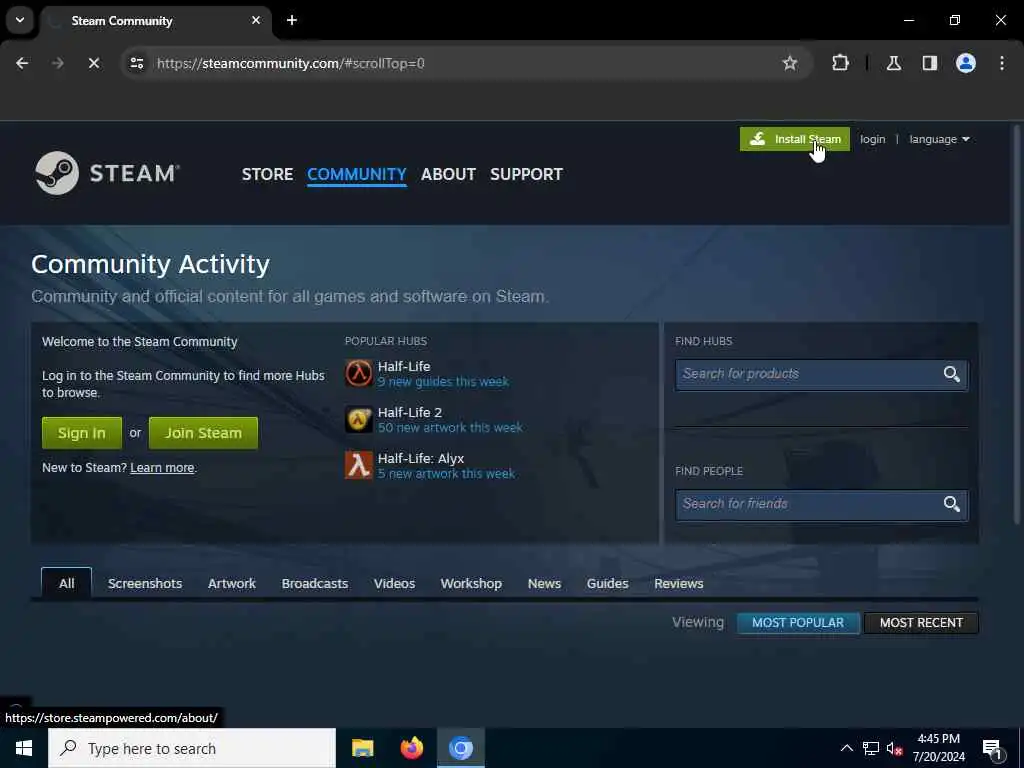The width and height of the screenshot is (1024, 768).
Task: Open the tab search dropdown arrow
Action: point(20,20)
